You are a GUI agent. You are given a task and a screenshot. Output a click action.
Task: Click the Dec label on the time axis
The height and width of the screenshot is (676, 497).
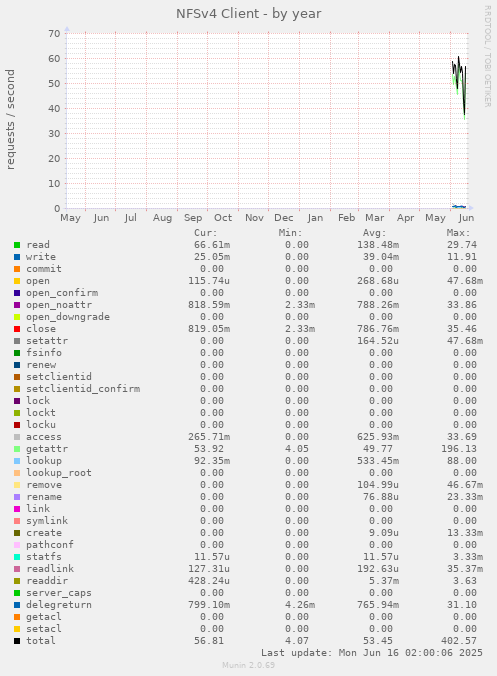(284, 218)
